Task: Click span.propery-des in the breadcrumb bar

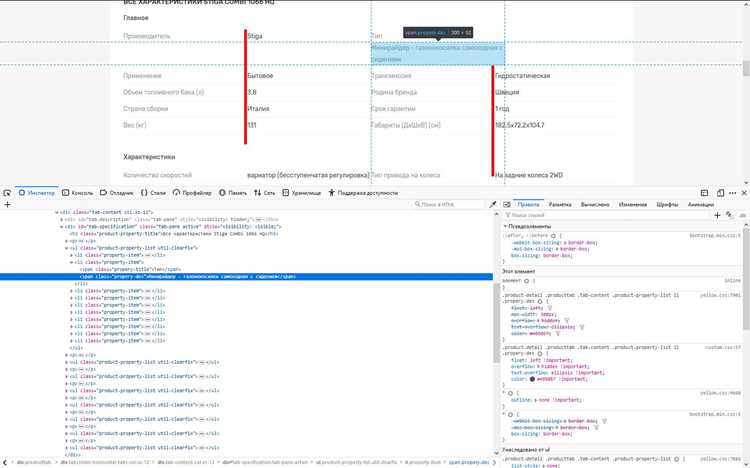Action: [469, 463]
